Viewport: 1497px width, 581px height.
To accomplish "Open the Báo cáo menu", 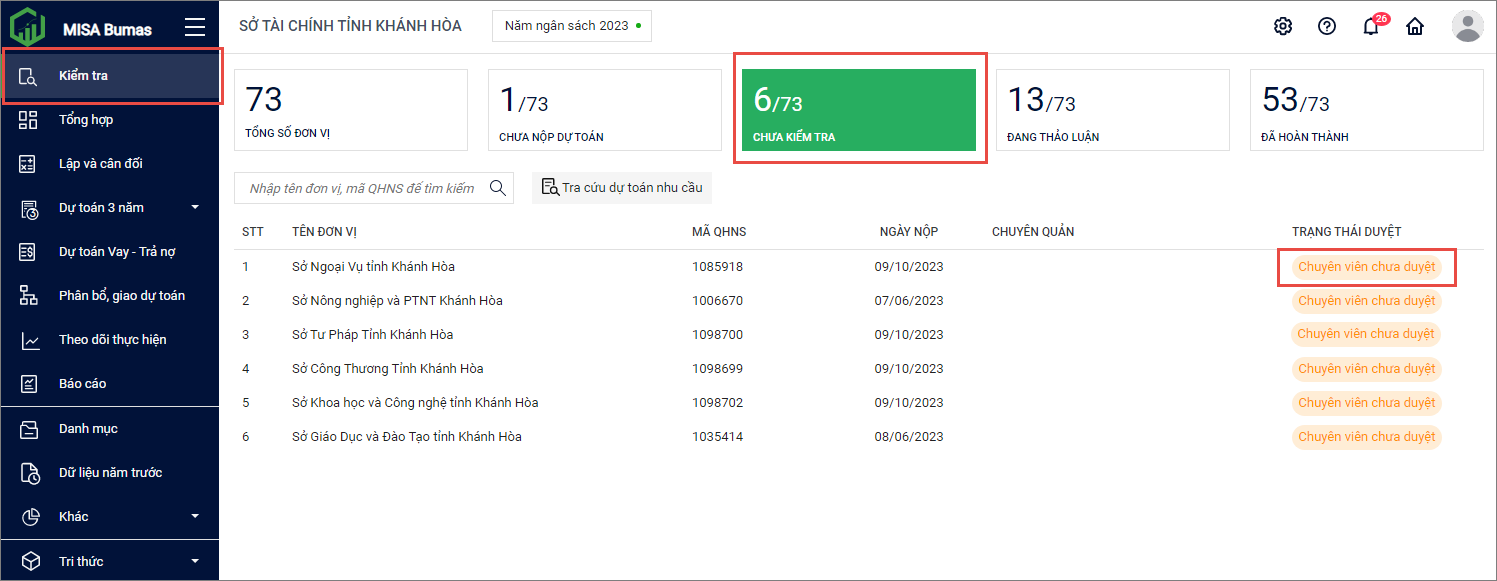I will pyautogui.click(x=82, y=384).
